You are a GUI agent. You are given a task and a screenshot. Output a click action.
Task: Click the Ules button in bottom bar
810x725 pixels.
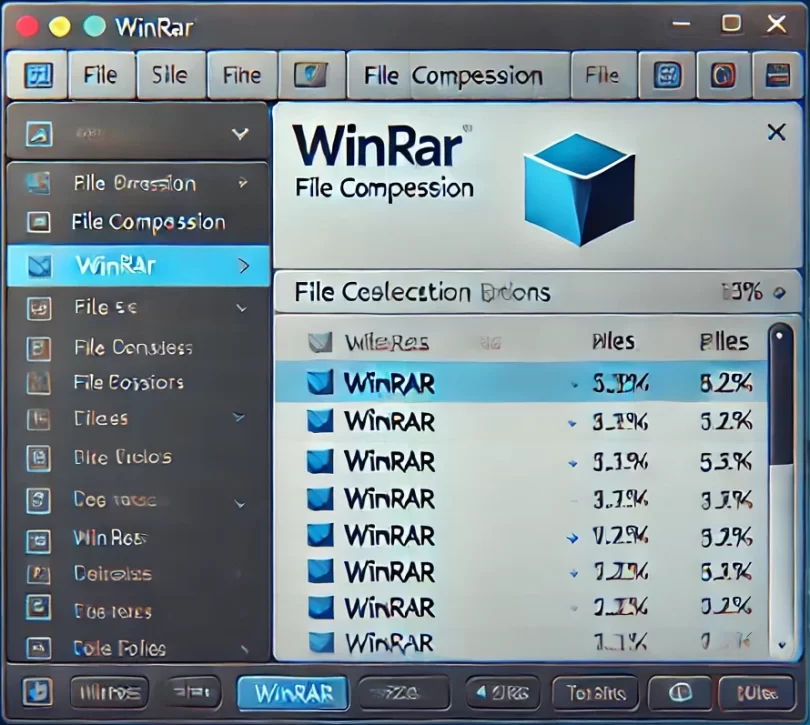pyautogui.click(x=757, y=692)
